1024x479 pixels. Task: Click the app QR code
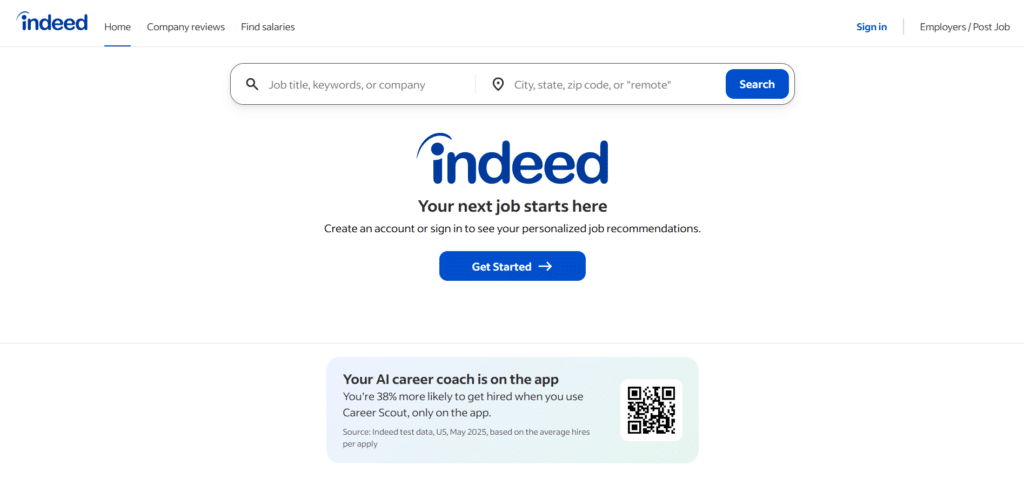651,410
